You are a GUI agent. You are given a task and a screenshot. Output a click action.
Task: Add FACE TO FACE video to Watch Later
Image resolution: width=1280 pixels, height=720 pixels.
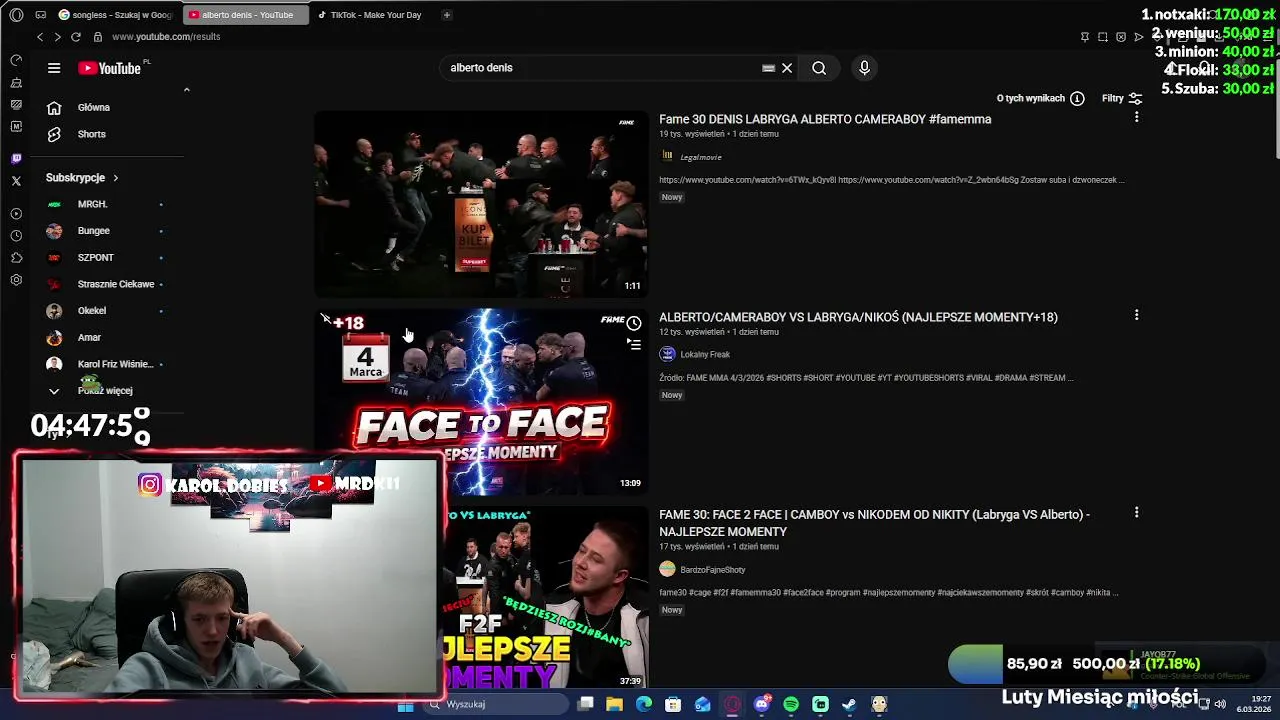634,323
